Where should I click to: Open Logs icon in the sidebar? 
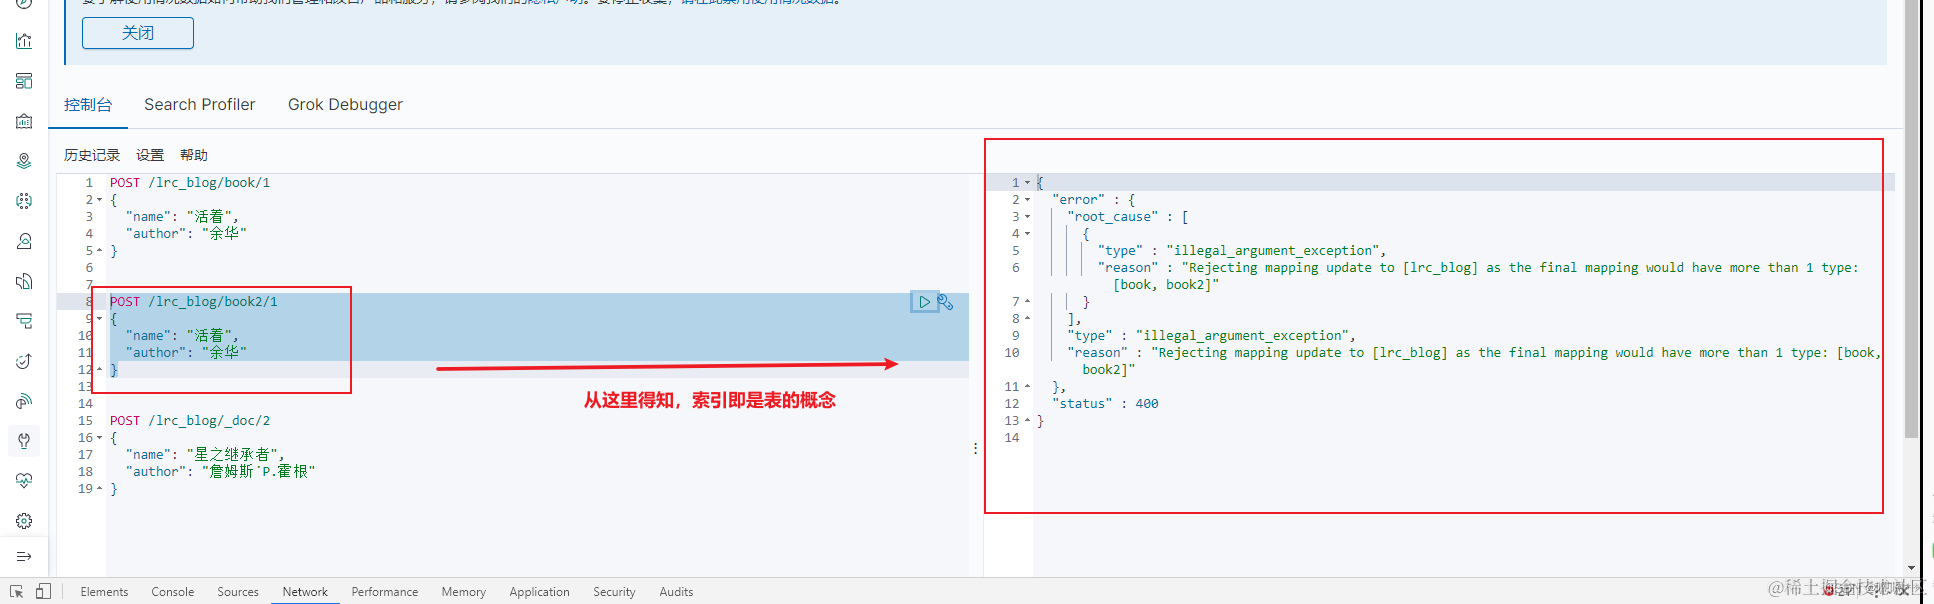click(24, 281)
